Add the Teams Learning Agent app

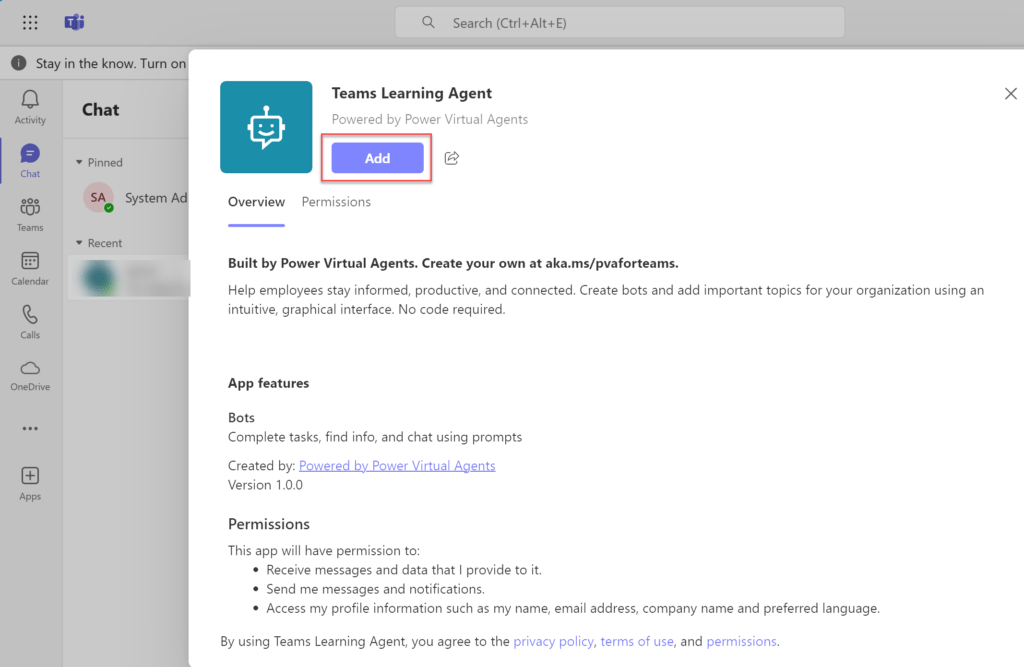(x=377, y=158)
